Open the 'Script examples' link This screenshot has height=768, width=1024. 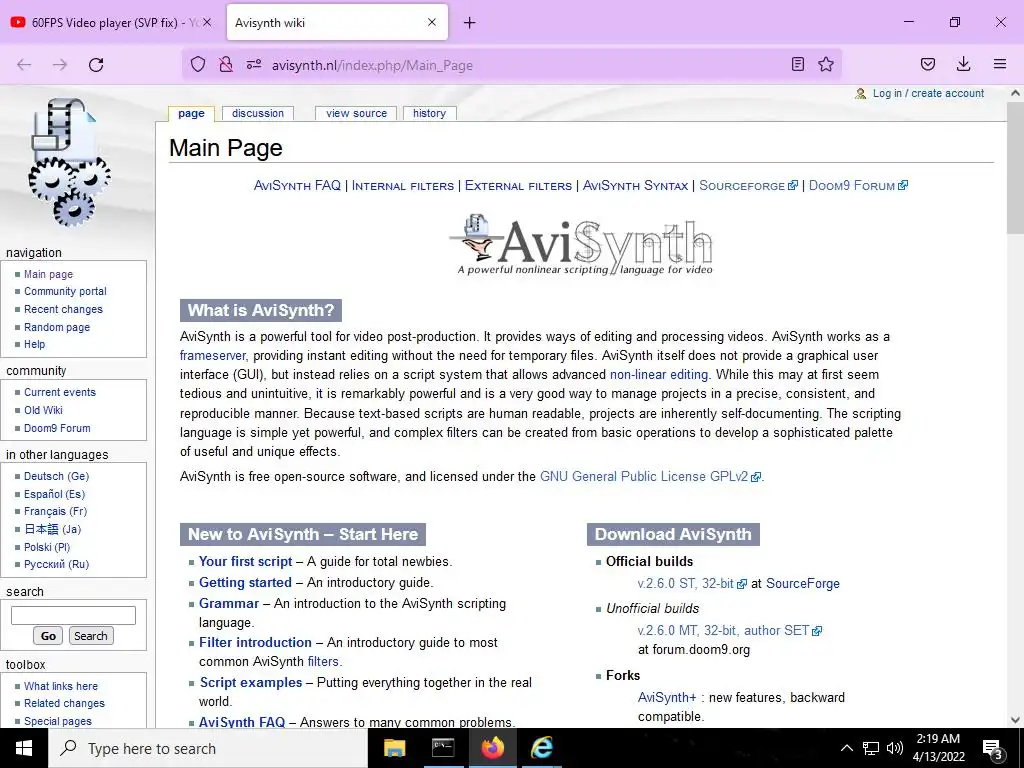[x=251, y=682]
